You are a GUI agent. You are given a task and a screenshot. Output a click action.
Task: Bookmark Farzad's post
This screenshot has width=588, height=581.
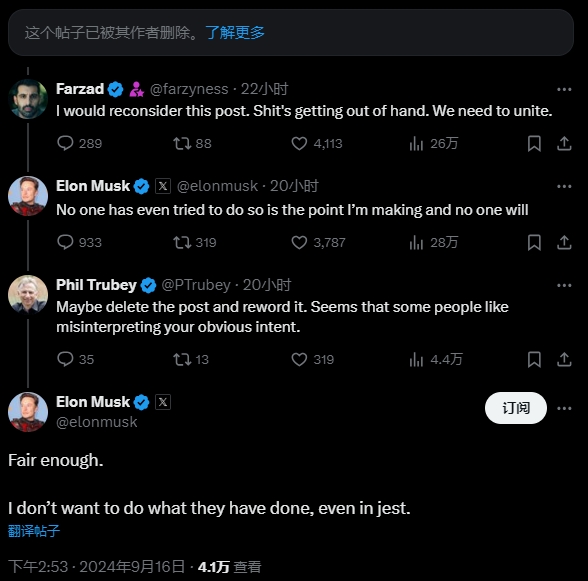point(534,144)
